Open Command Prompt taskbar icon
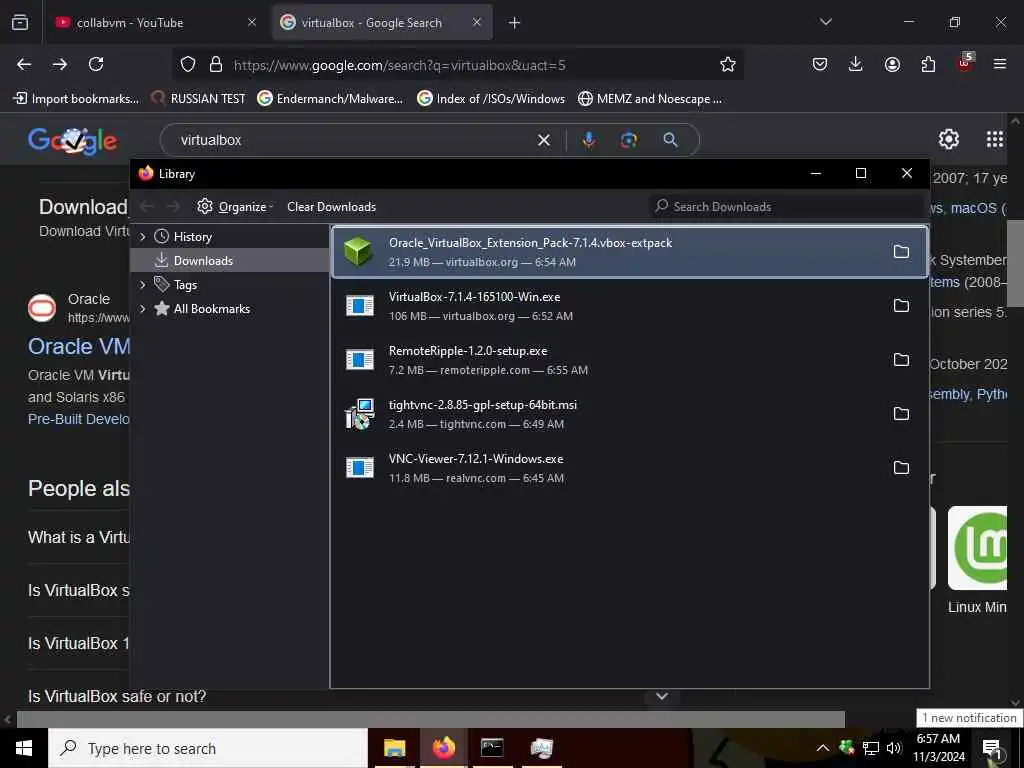Image resolution: width=1024 pixels, height=768 pixels. 492,748
